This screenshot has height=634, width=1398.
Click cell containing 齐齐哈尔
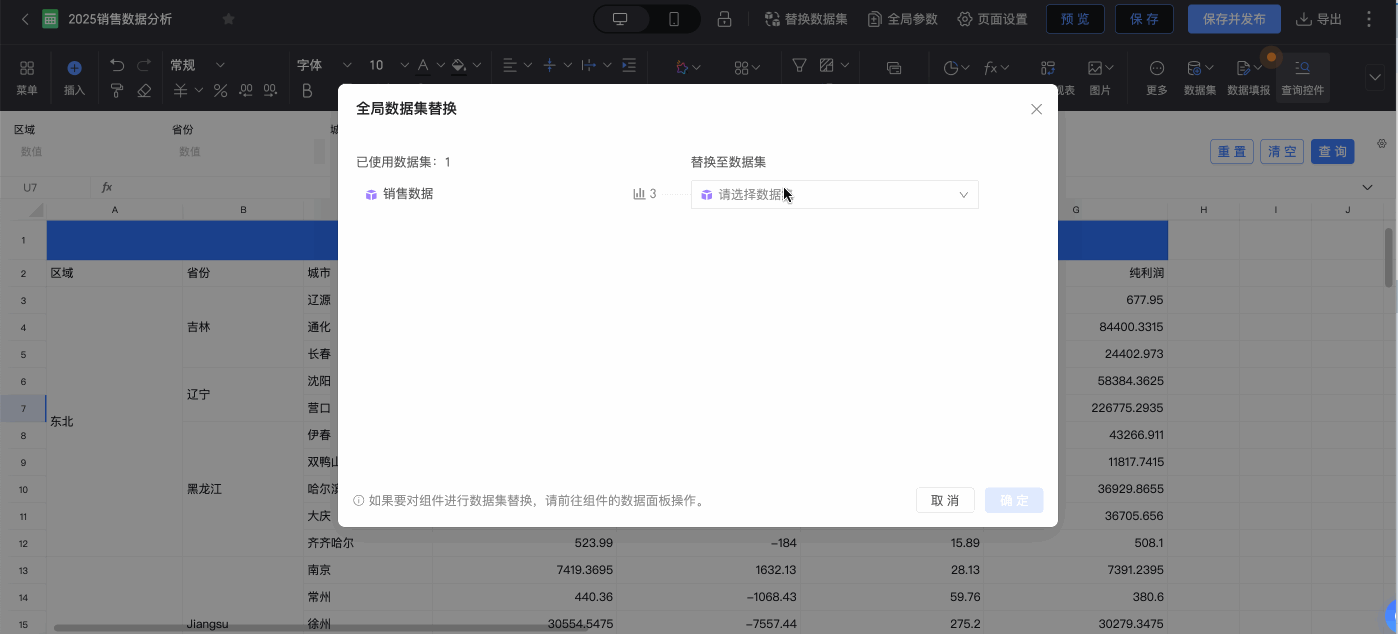tap(368, 543)
